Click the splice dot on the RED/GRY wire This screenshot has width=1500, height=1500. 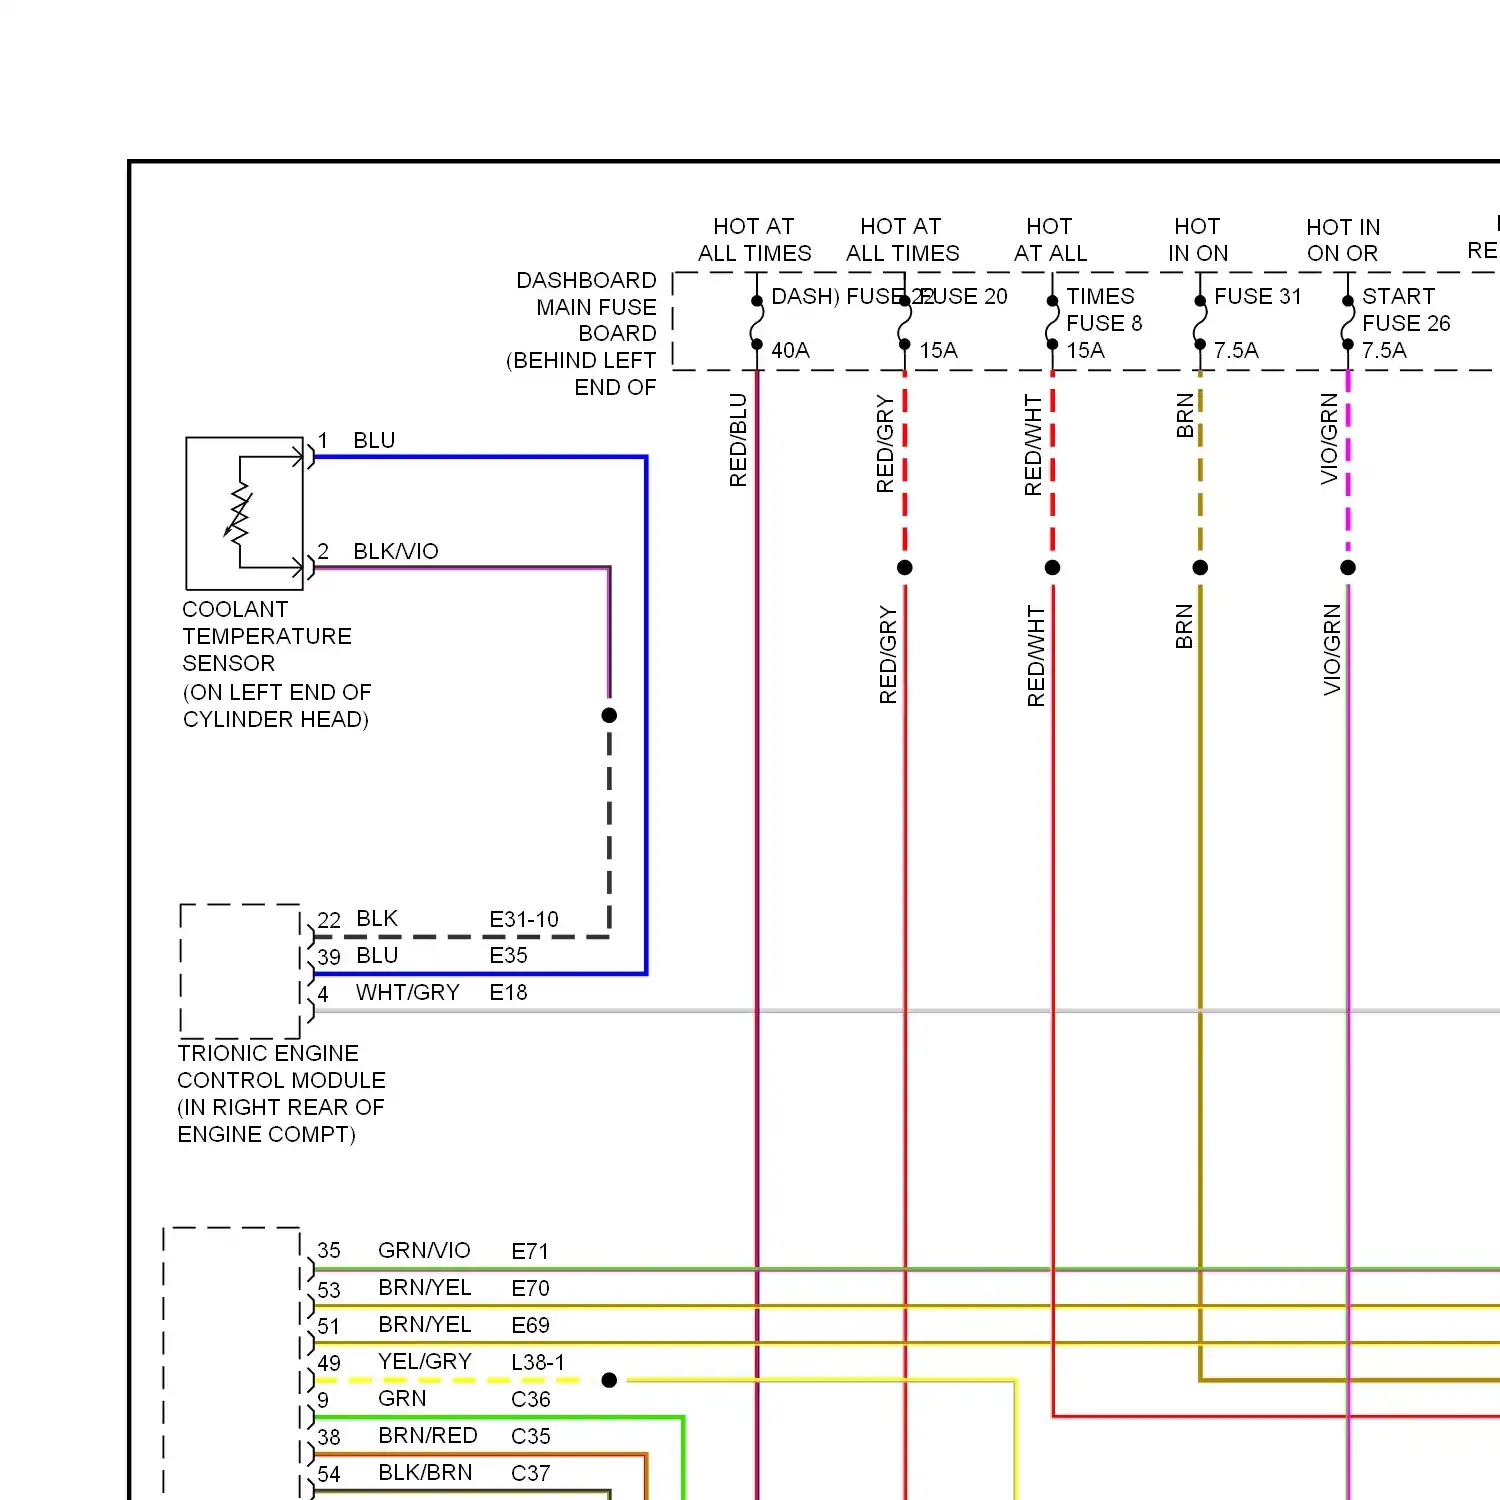point(905,568)
